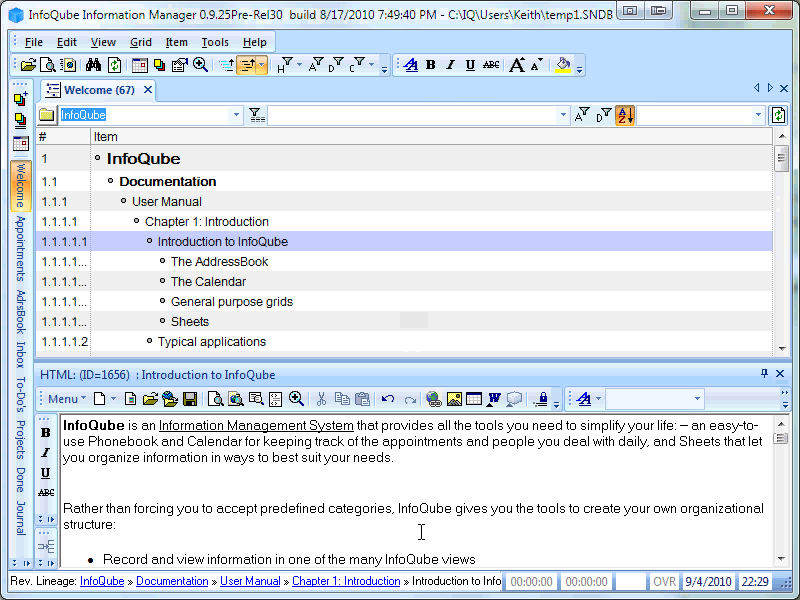Toggle bold in HTML editor side toolbar
The image size is (800, 600).
pos(45,433)
